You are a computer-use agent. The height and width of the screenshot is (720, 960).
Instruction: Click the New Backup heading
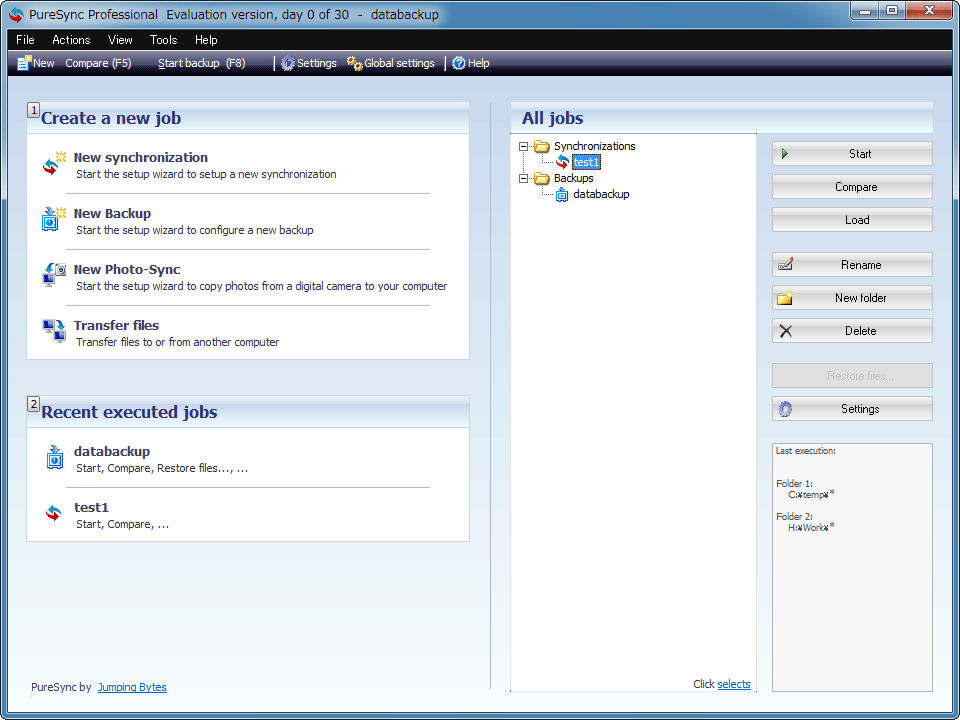pyautogui.click(x=113, y=214)
